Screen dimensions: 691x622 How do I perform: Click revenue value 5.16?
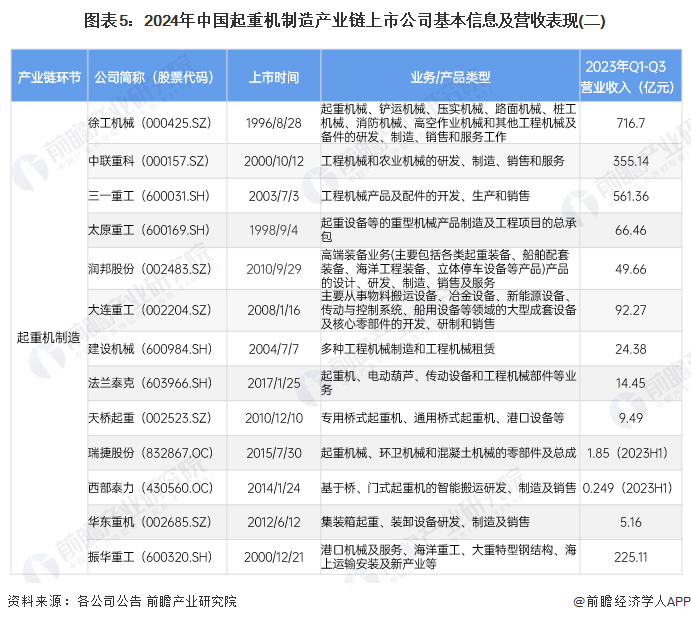631,522
